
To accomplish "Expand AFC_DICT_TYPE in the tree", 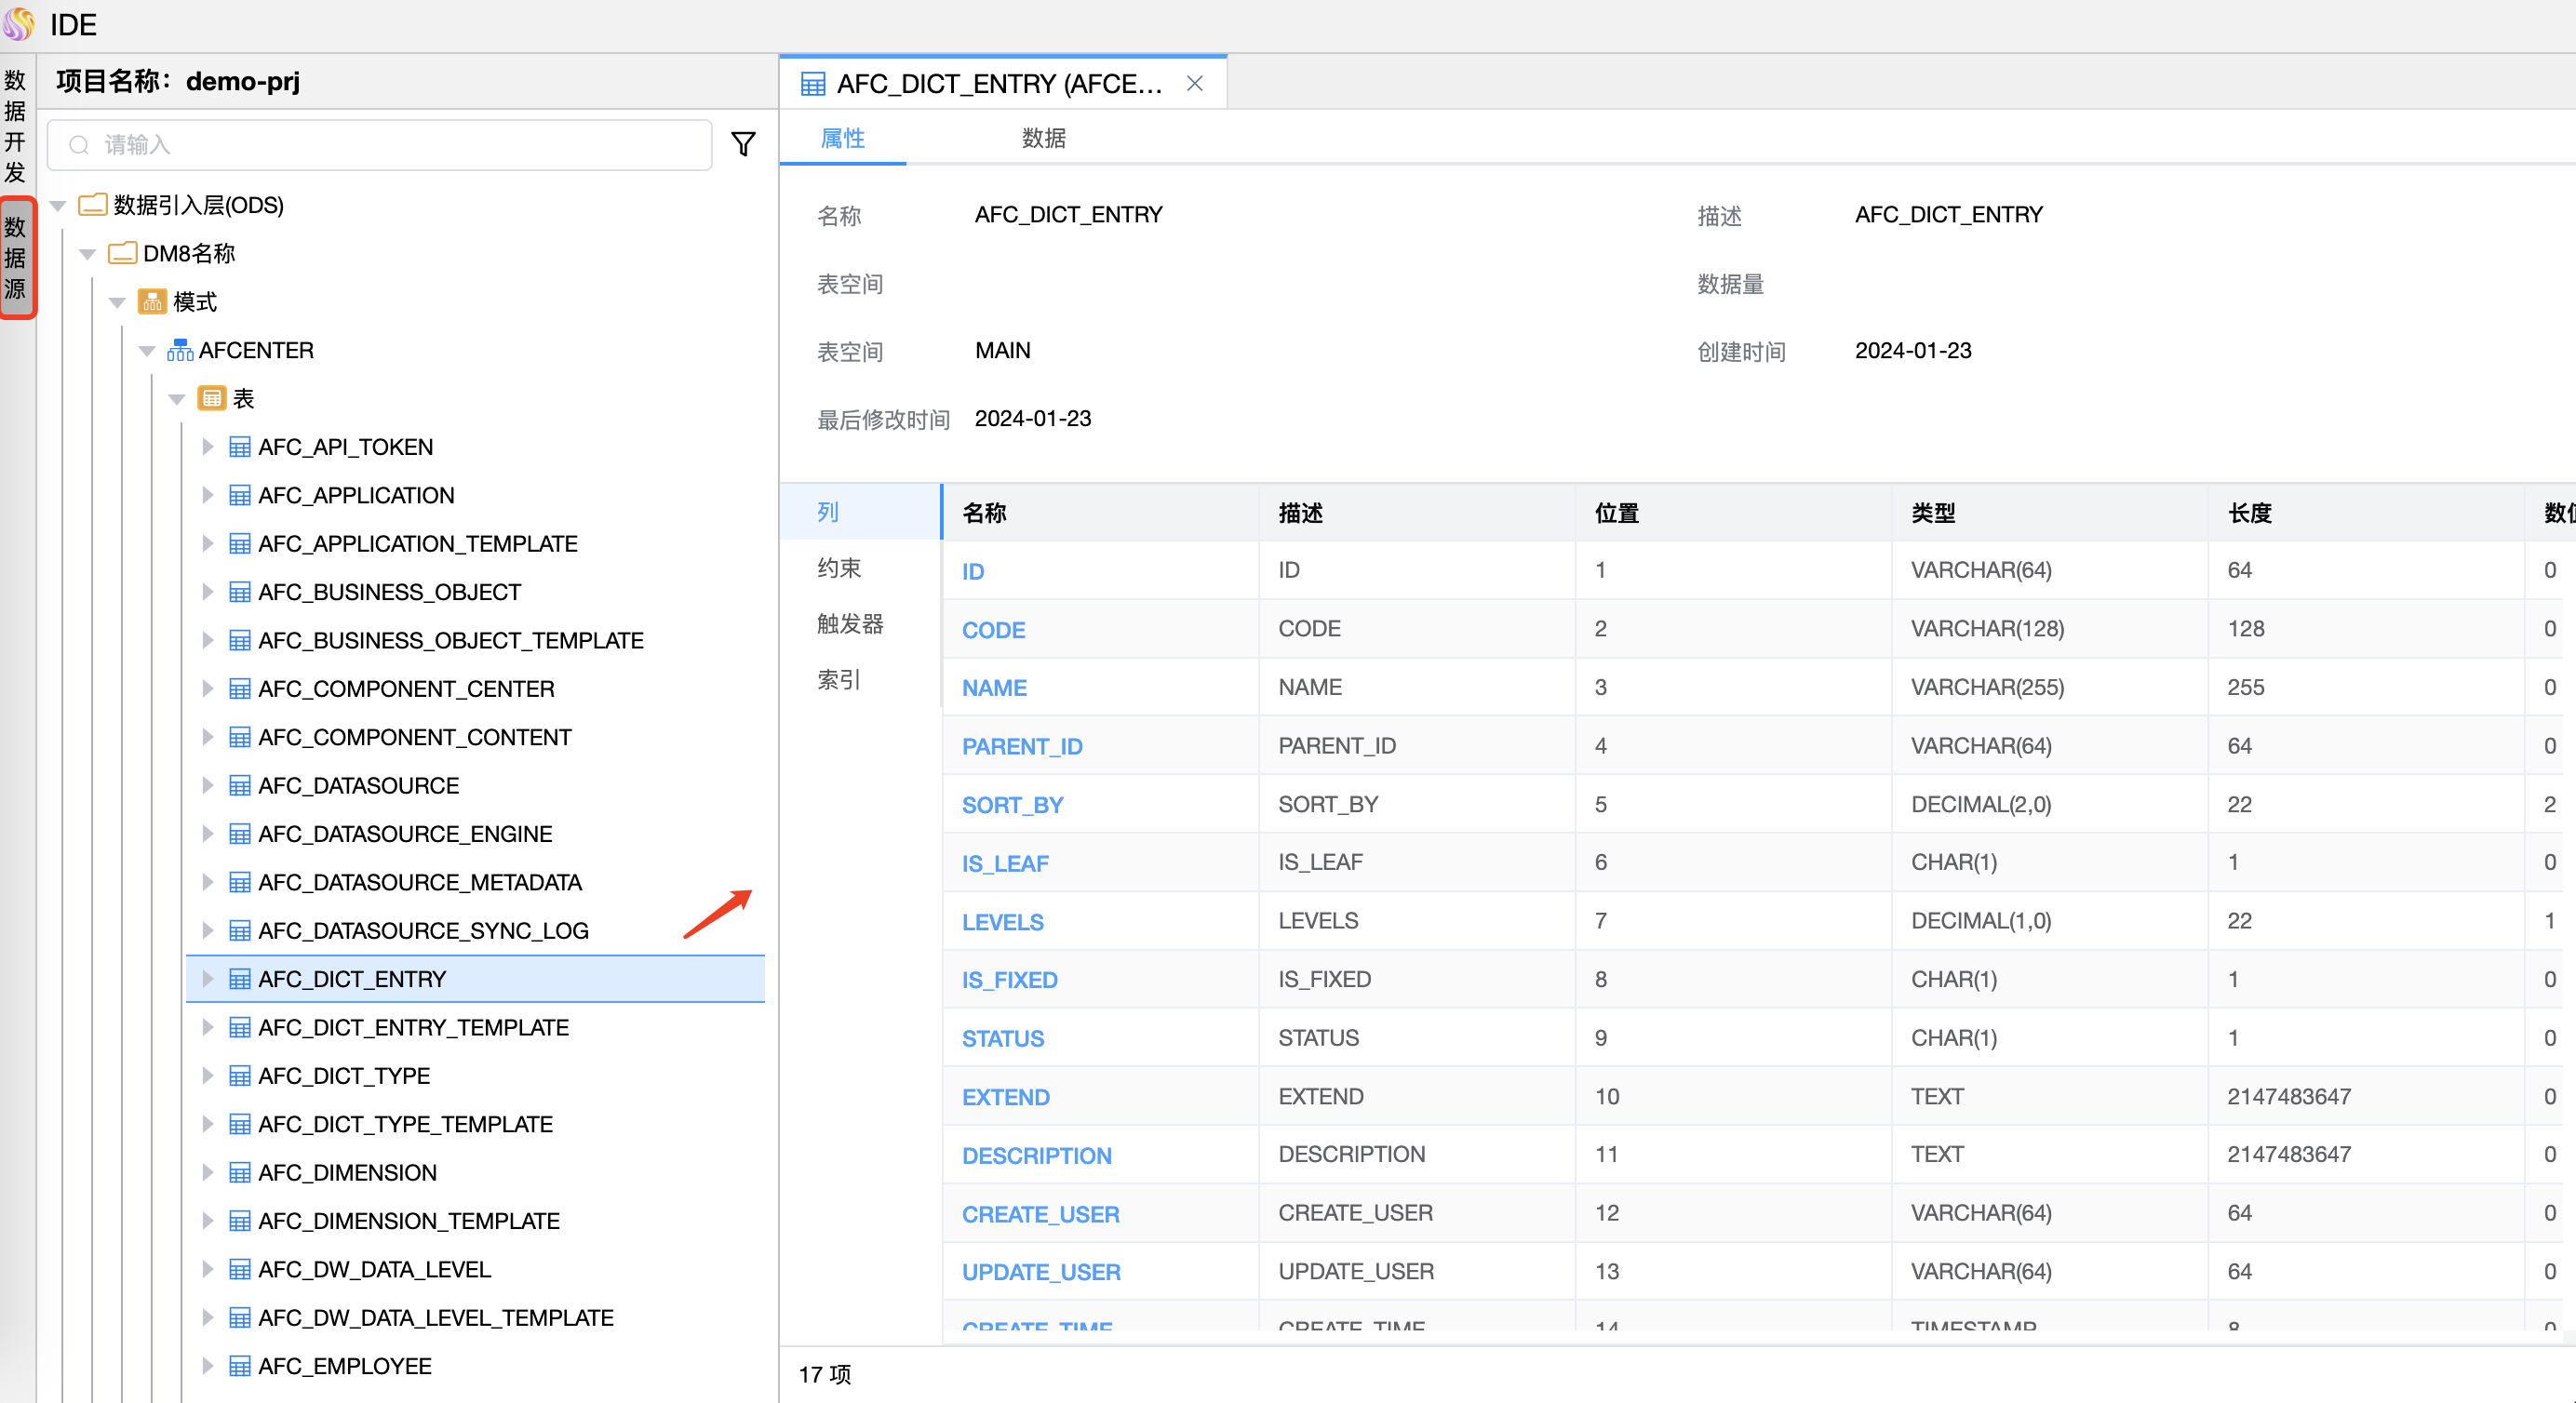I will click(x=207, y=1075).
